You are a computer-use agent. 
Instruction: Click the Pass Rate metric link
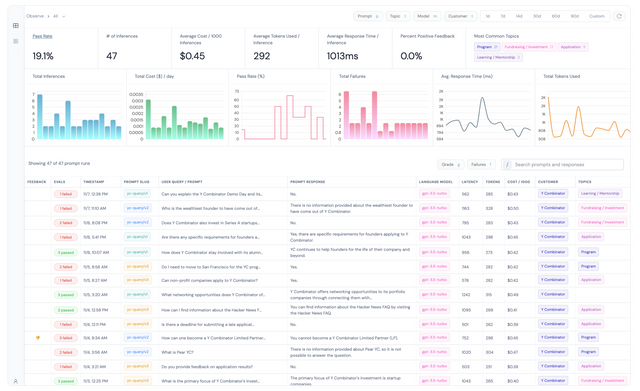[x=42, y=36]
